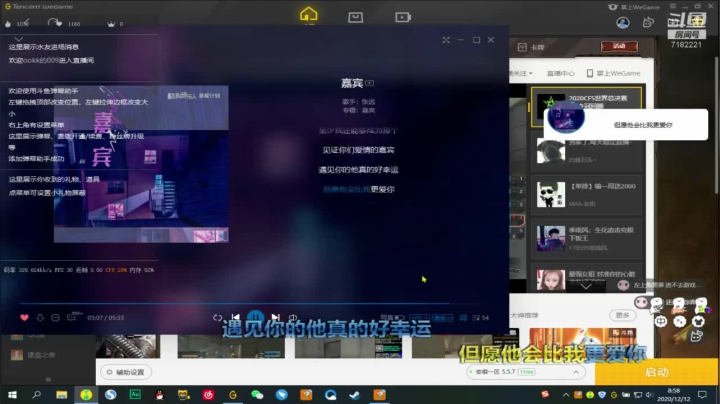Open Windows Start menu
Viewport: 720px width, 404px height.
(x=12, y=395)
